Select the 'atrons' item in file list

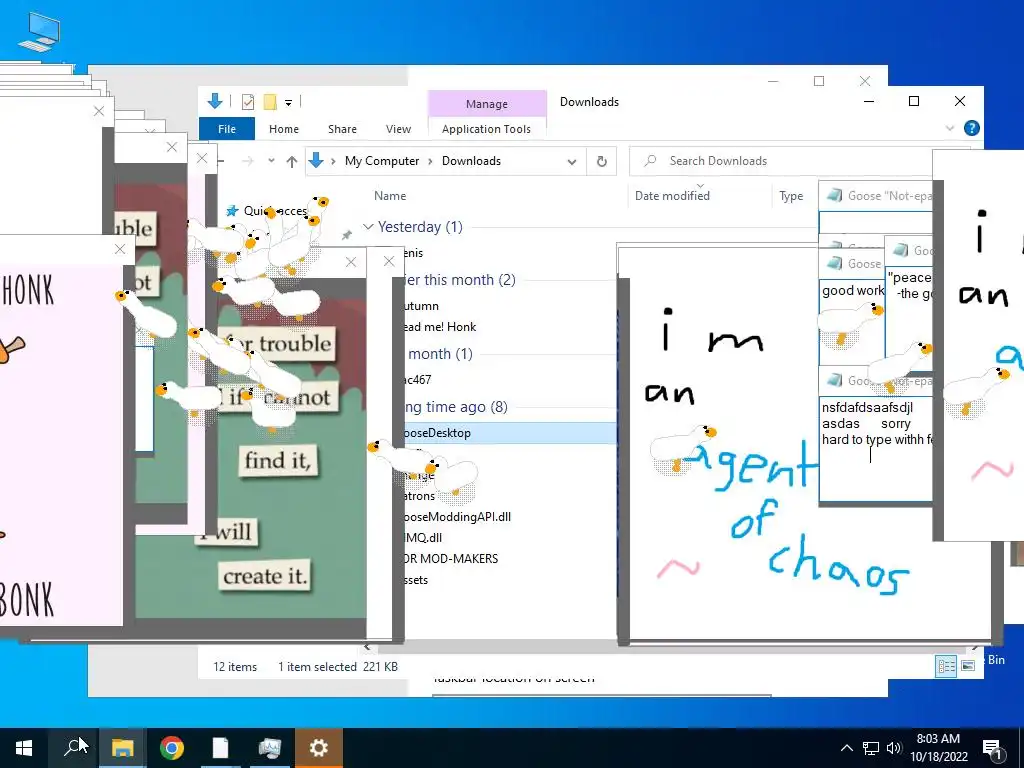pos(419,496)
